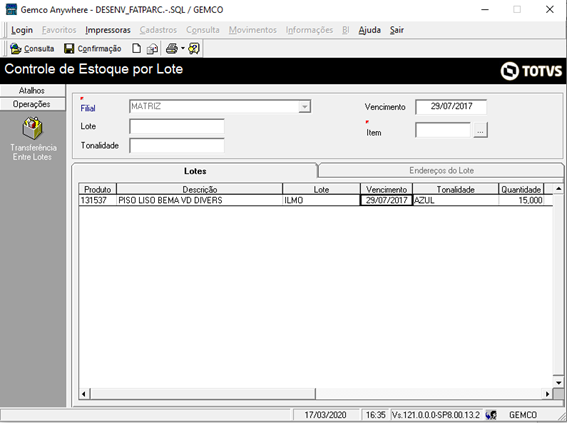Click the Operações sidebar button

(32, 104)
